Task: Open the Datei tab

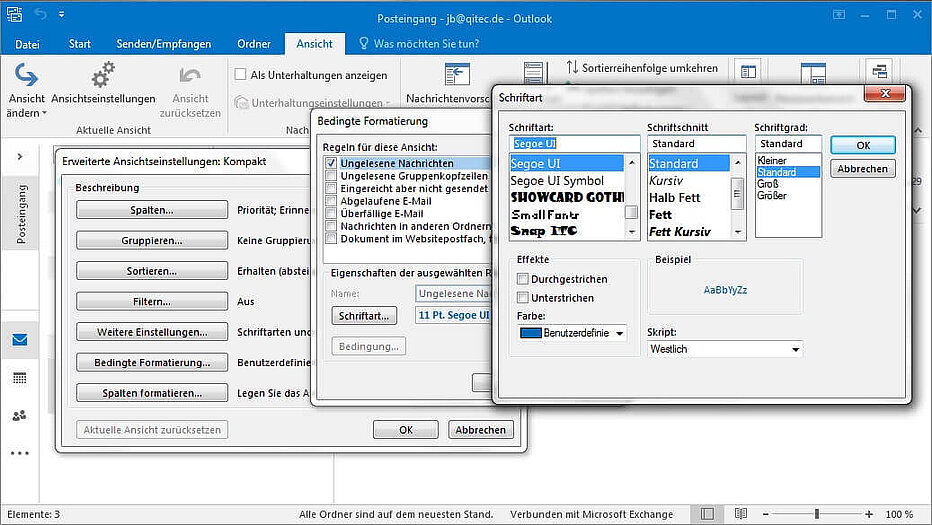Action: (x=27, y=44)
